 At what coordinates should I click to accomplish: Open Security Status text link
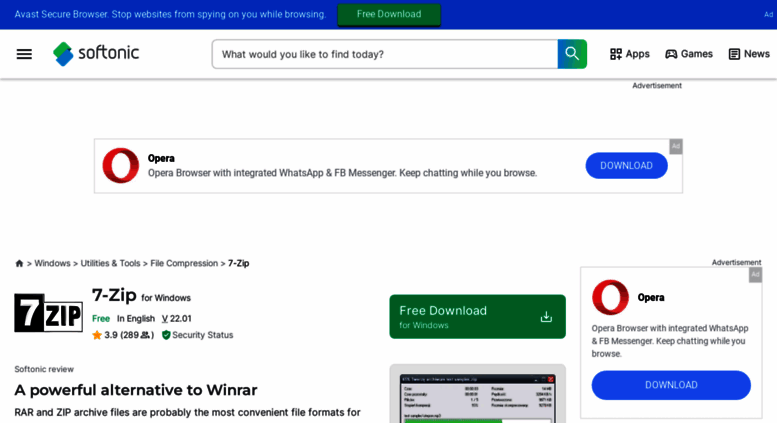202,335
